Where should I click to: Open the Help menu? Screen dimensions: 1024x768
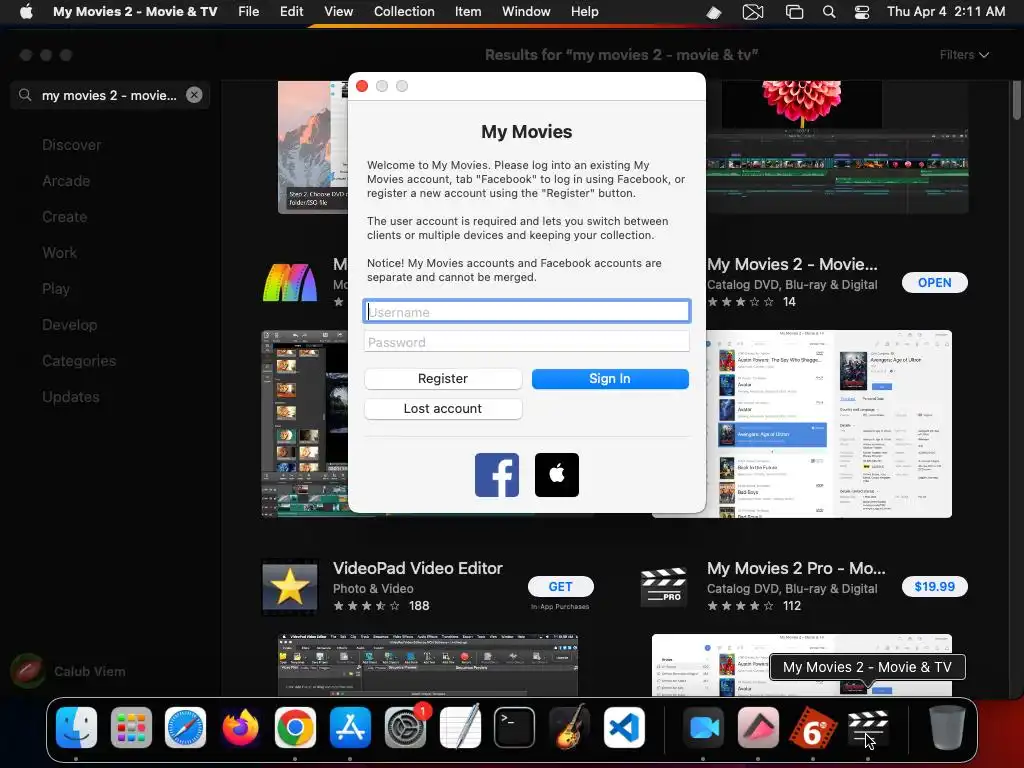pyautogui.click(x=584, y=12)
